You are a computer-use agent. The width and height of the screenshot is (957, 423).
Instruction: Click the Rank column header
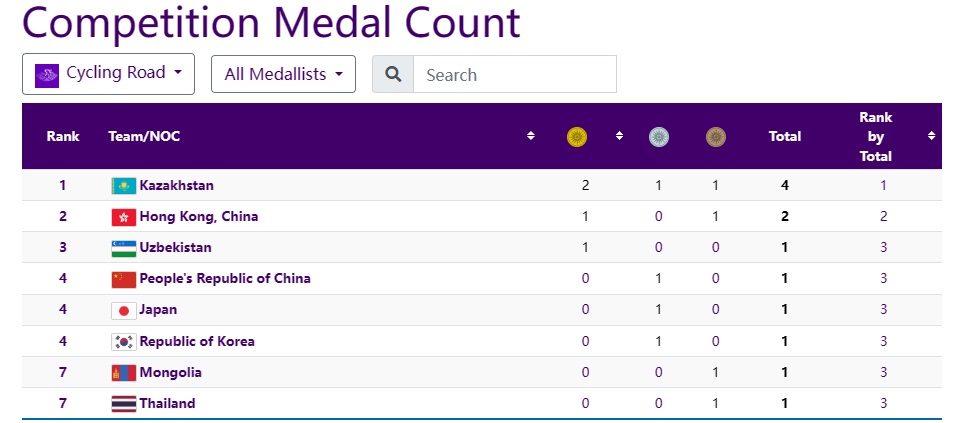(x=63, y=137)
